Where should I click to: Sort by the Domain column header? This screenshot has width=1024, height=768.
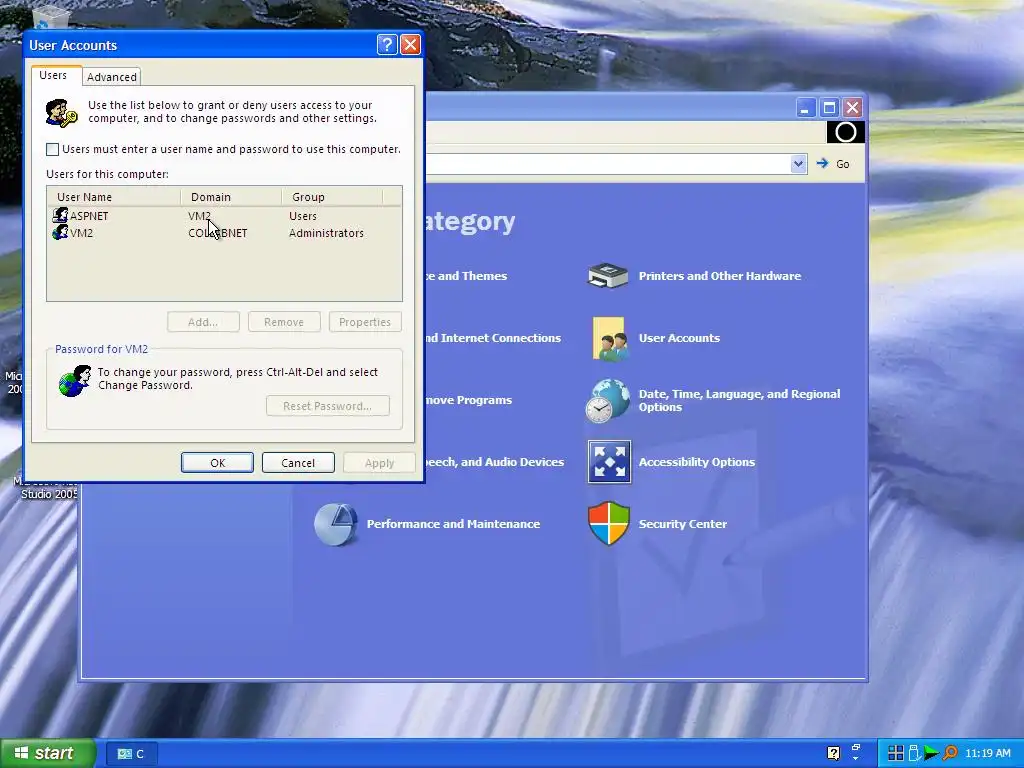231,197
